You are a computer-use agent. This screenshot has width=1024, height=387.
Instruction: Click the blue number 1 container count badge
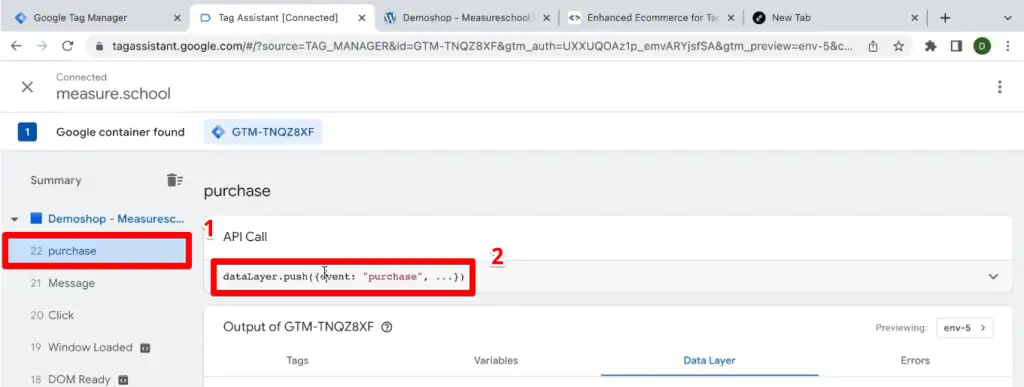click(27, 132)
